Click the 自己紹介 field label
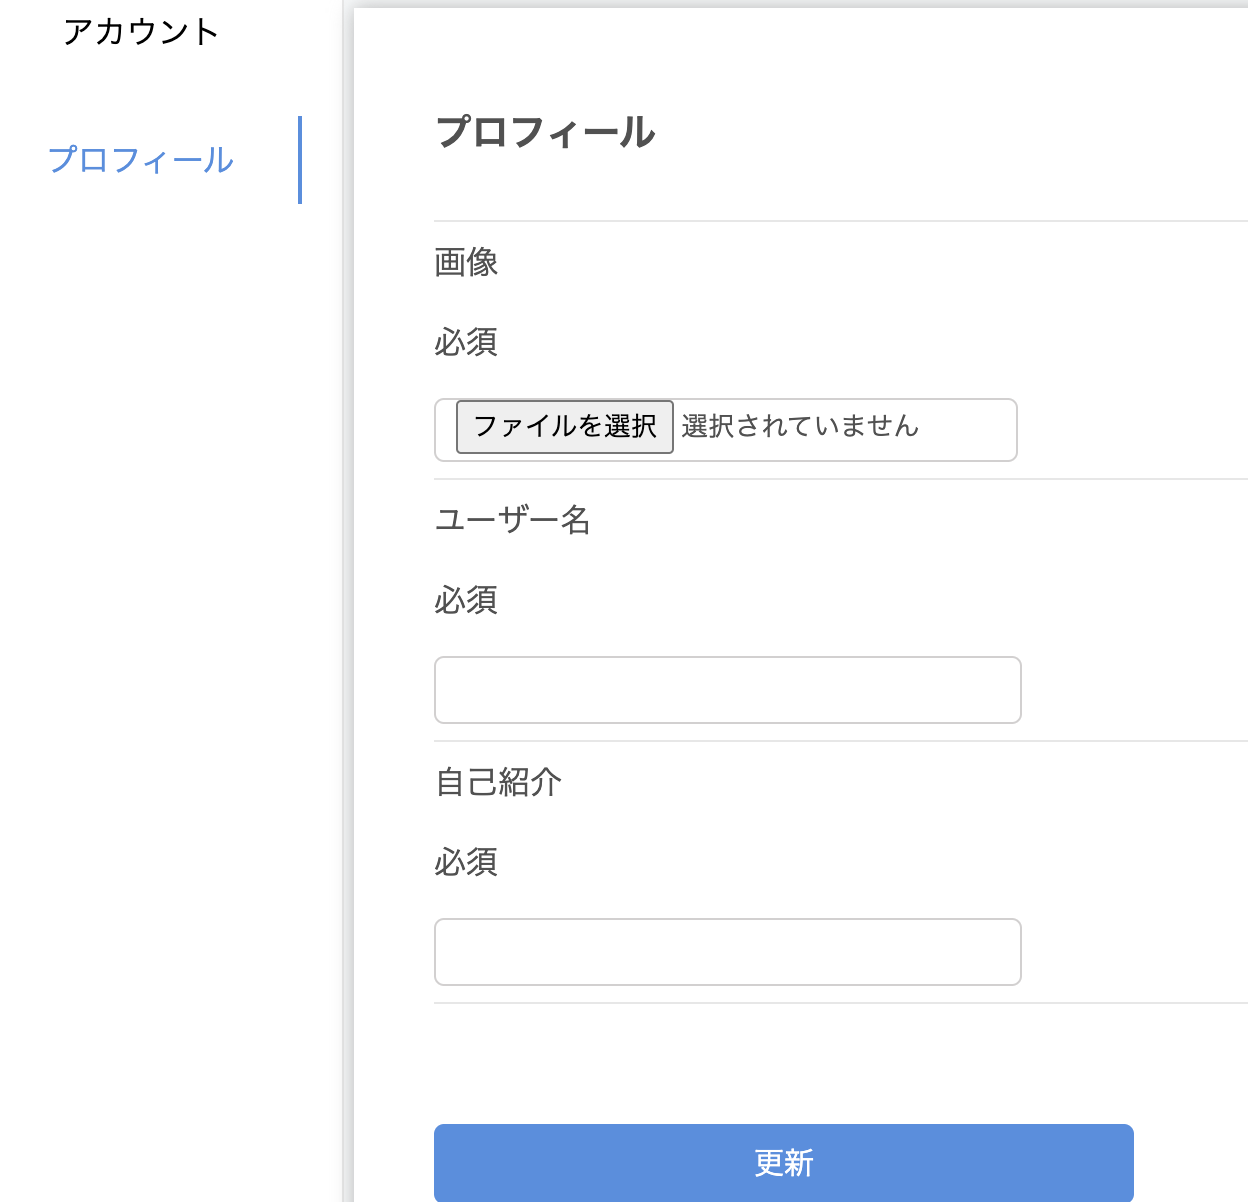This screenshot has height=1202, width=1248. coord(497,783)
